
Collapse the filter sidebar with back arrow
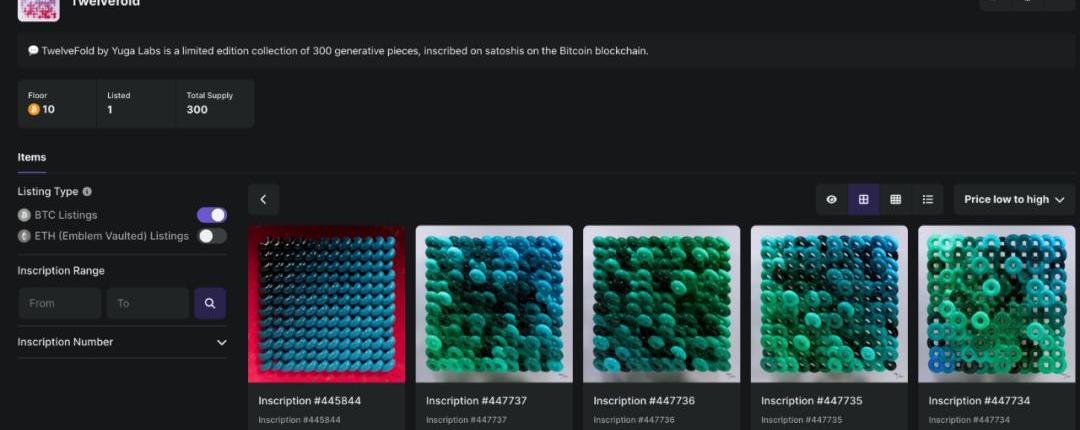(x=263, y=200)
